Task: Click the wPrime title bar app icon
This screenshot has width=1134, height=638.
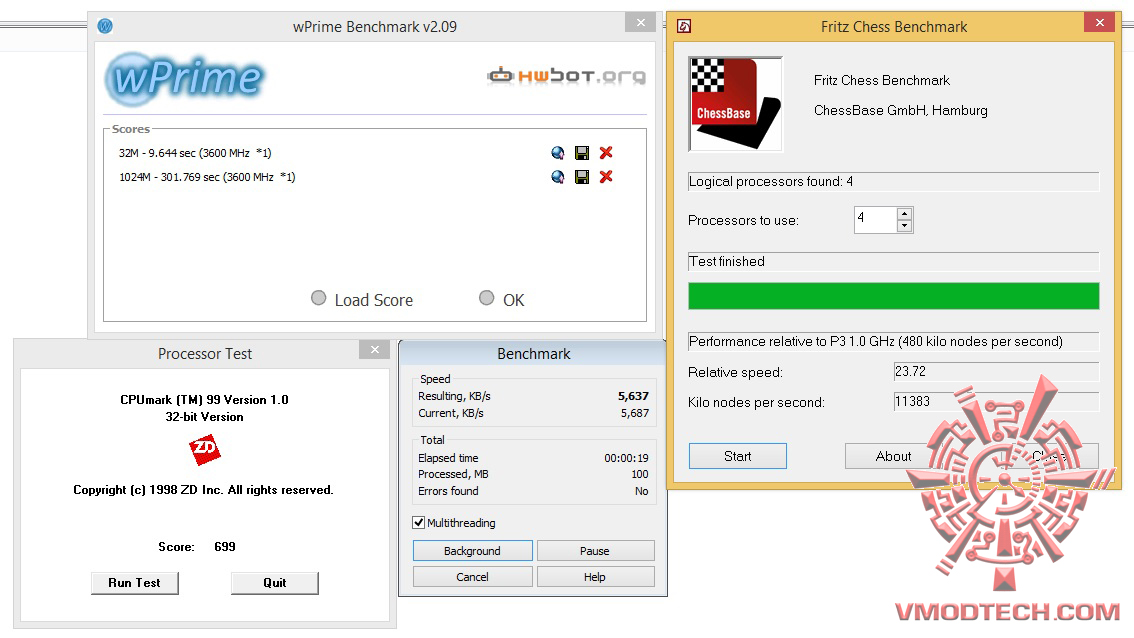Action: [x=105, y=27]
